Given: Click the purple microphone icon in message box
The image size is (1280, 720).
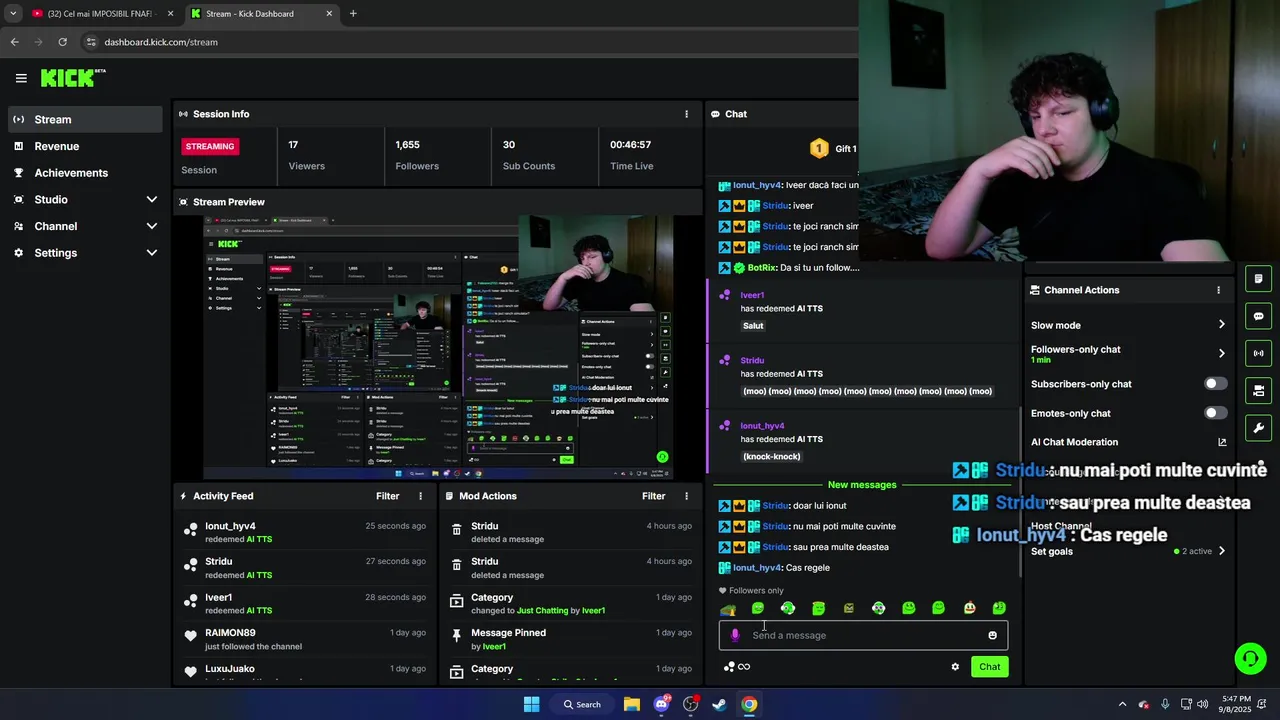Looking at the screenshot, I should point(735,635).
